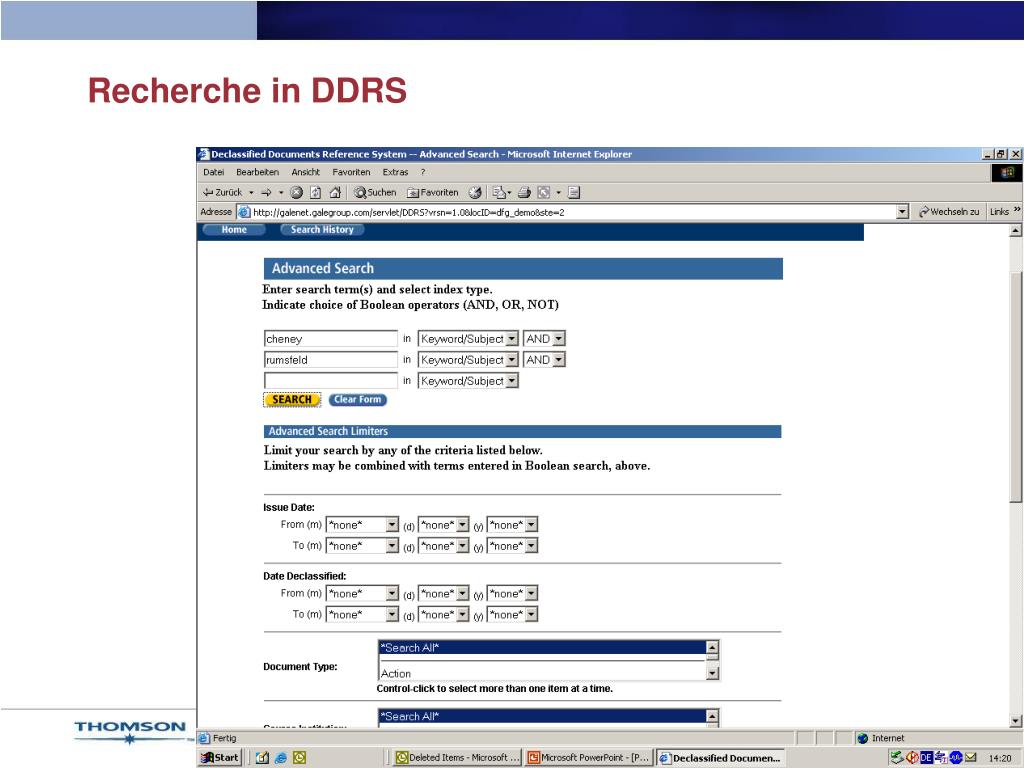Viewport: 1024px width, 768px height.
Task: Refresh the page with the reload icon
Action: pos(316,193)
